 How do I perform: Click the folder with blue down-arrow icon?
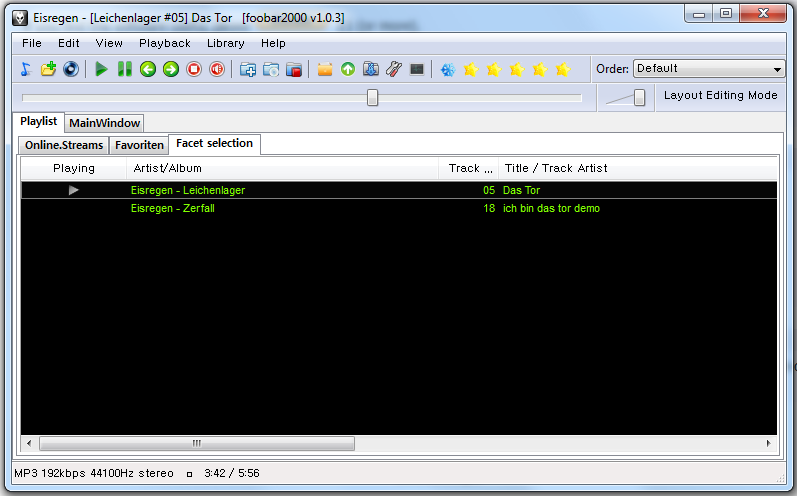371,69
